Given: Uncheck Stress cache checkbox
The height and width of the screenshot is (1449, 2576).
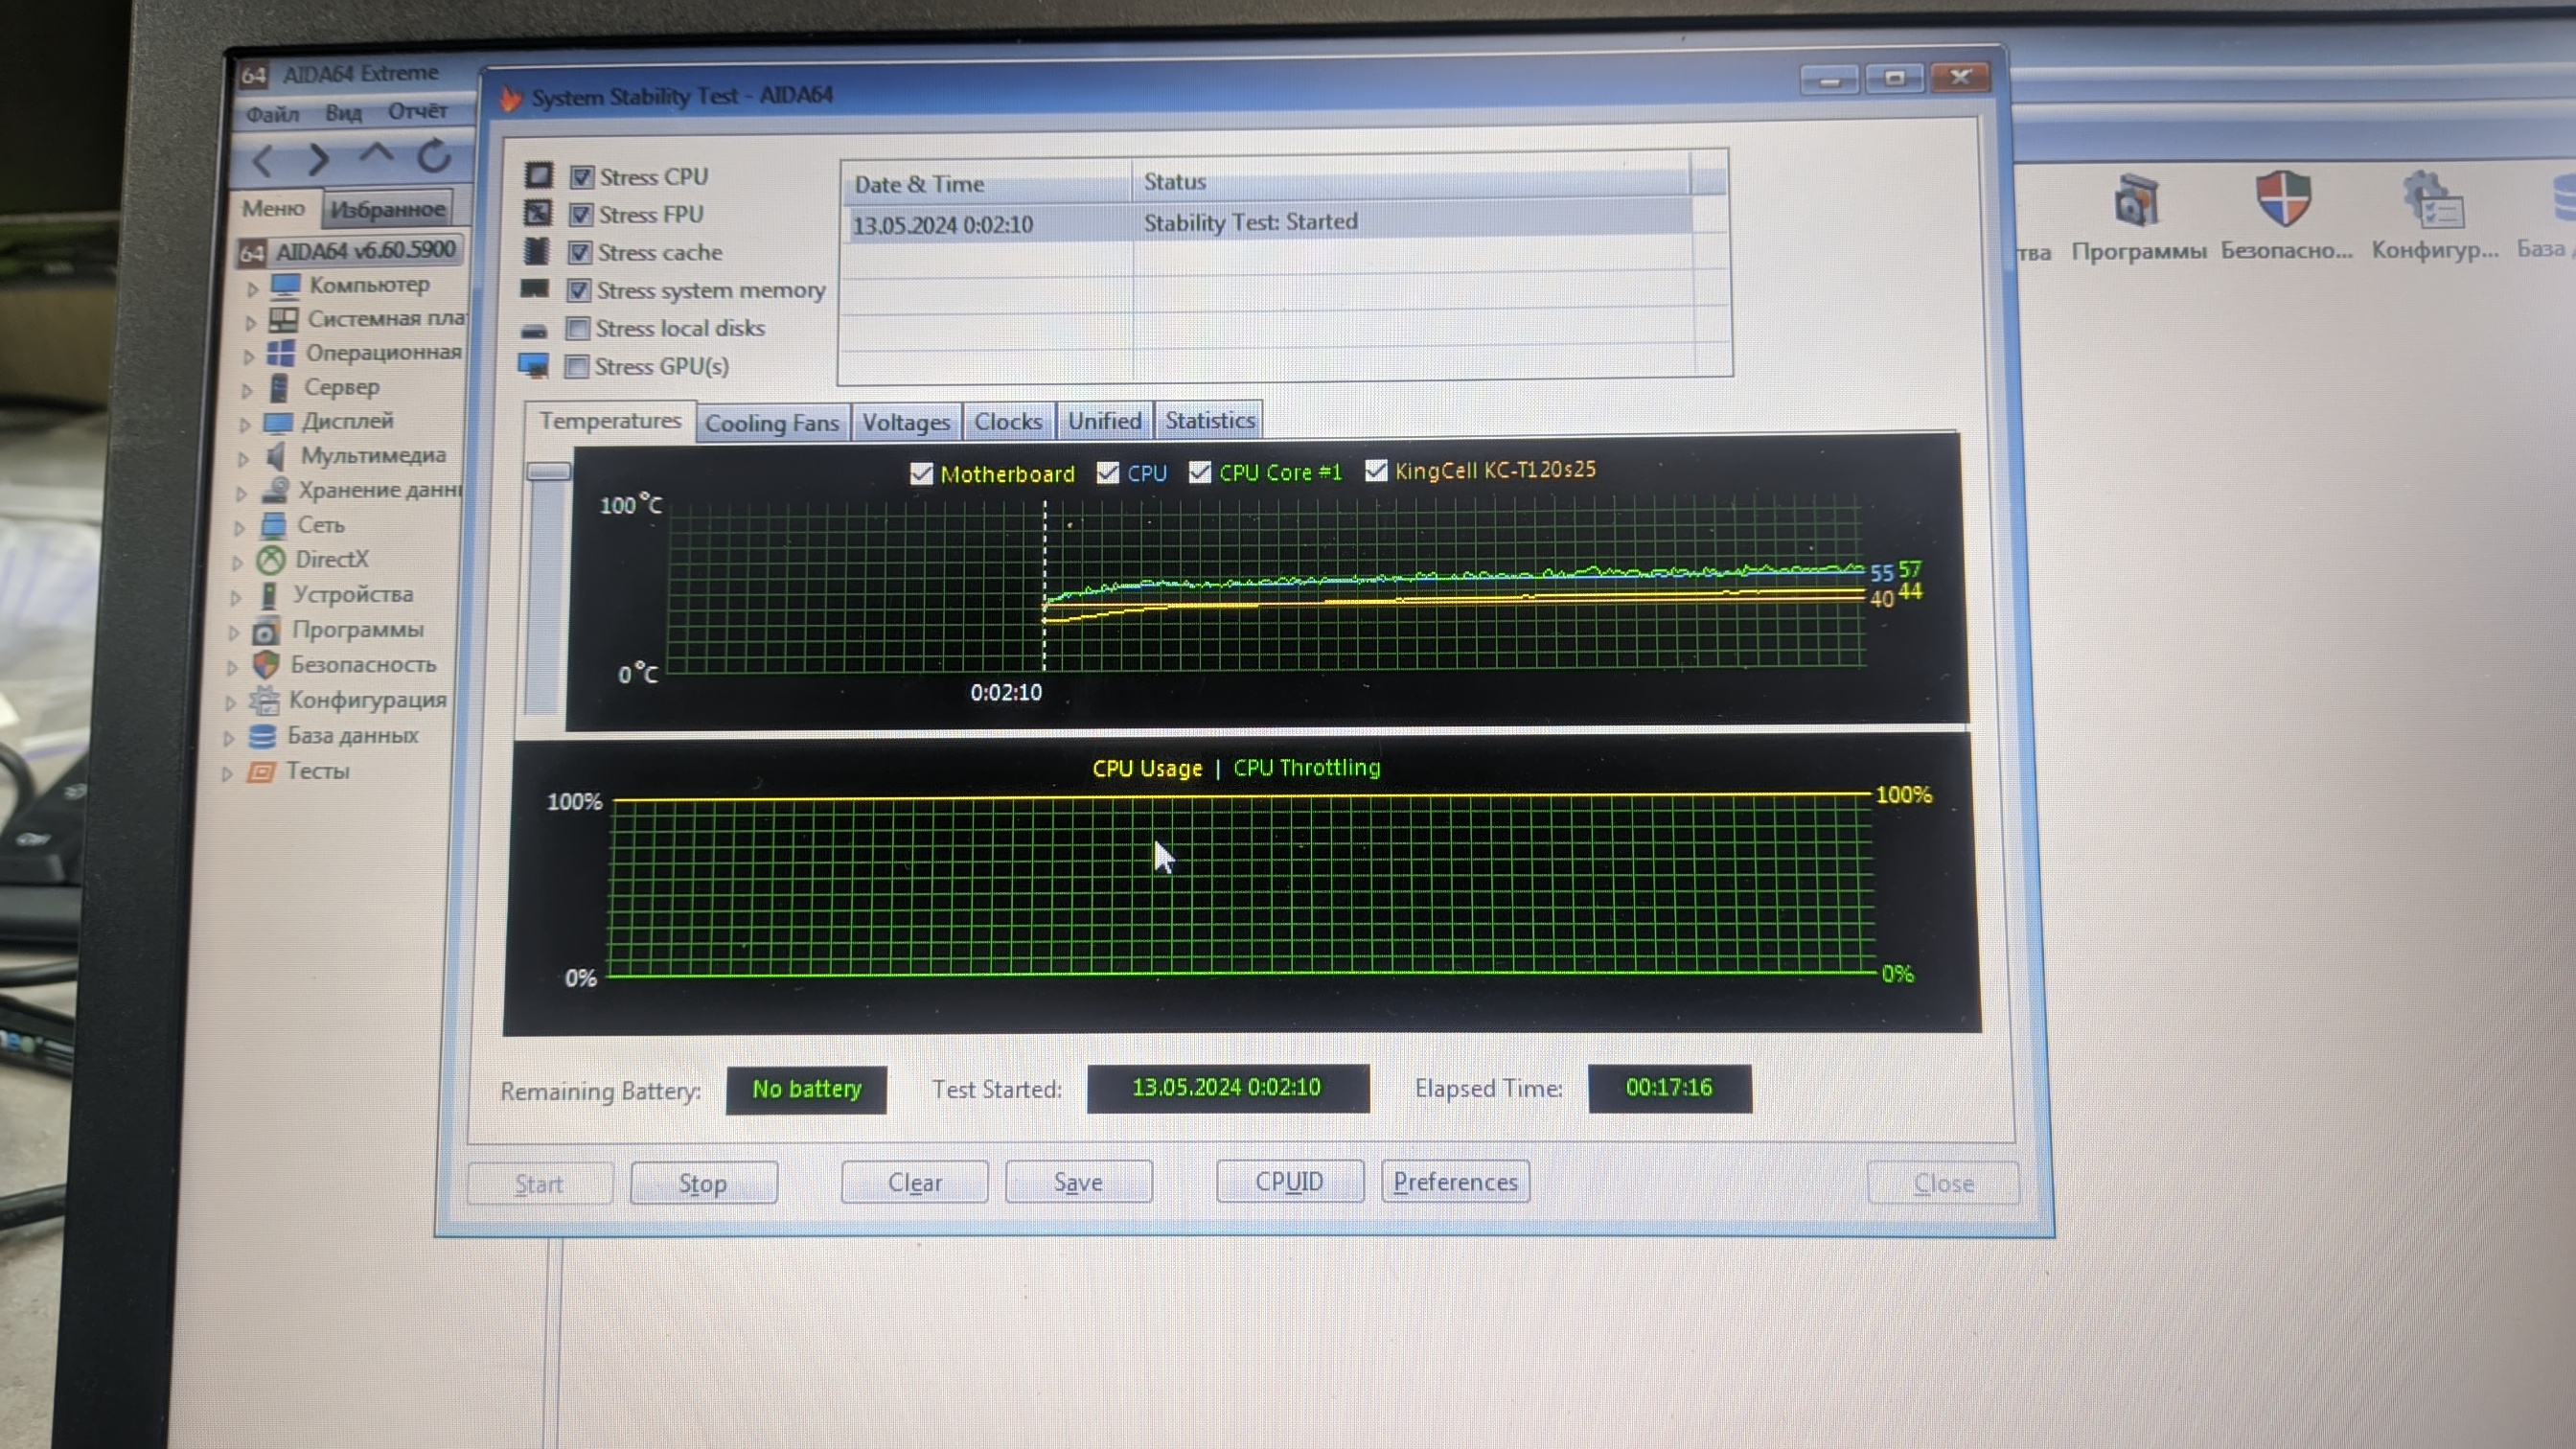Looking at the screenshot, I should pos(580,253).
